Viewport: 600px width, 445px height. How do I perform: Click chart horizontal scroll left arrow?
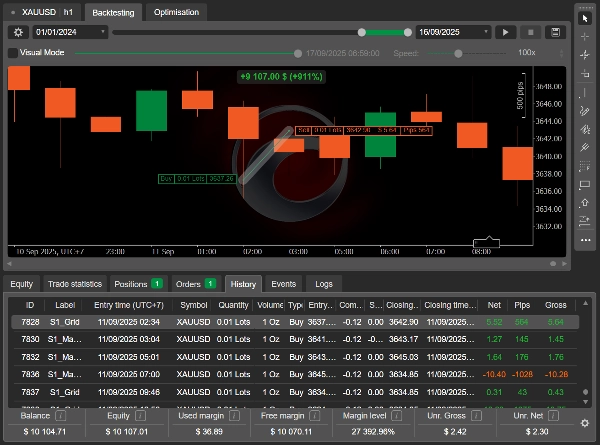pos(10,263)
